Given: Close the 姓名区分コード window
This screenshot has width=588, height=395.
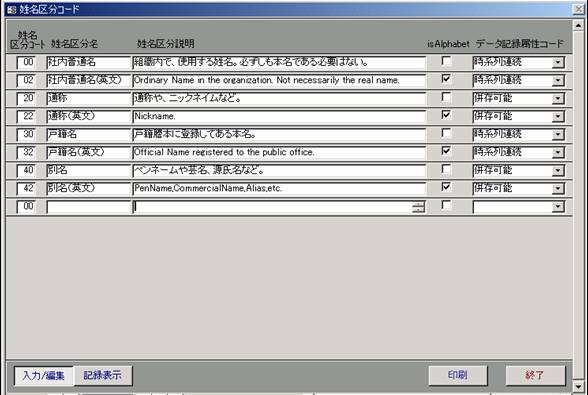Looking at the screenshot, I should 579,9.
